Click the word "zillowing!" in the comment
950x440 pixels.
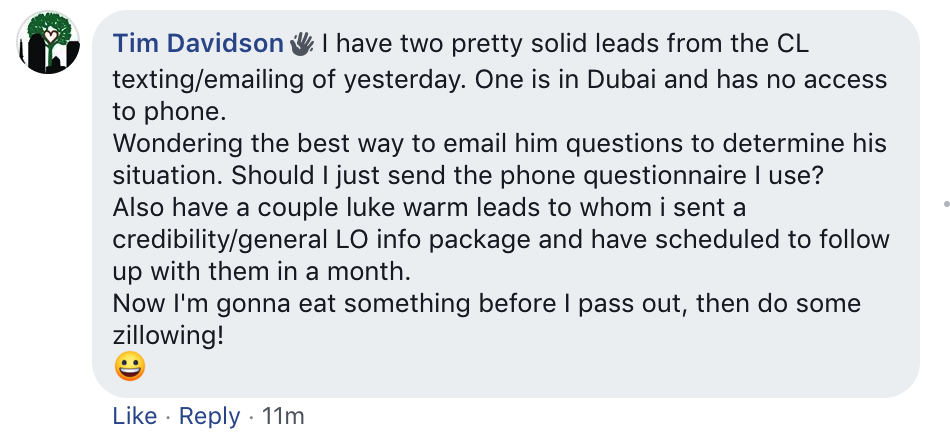coord(168,336)
